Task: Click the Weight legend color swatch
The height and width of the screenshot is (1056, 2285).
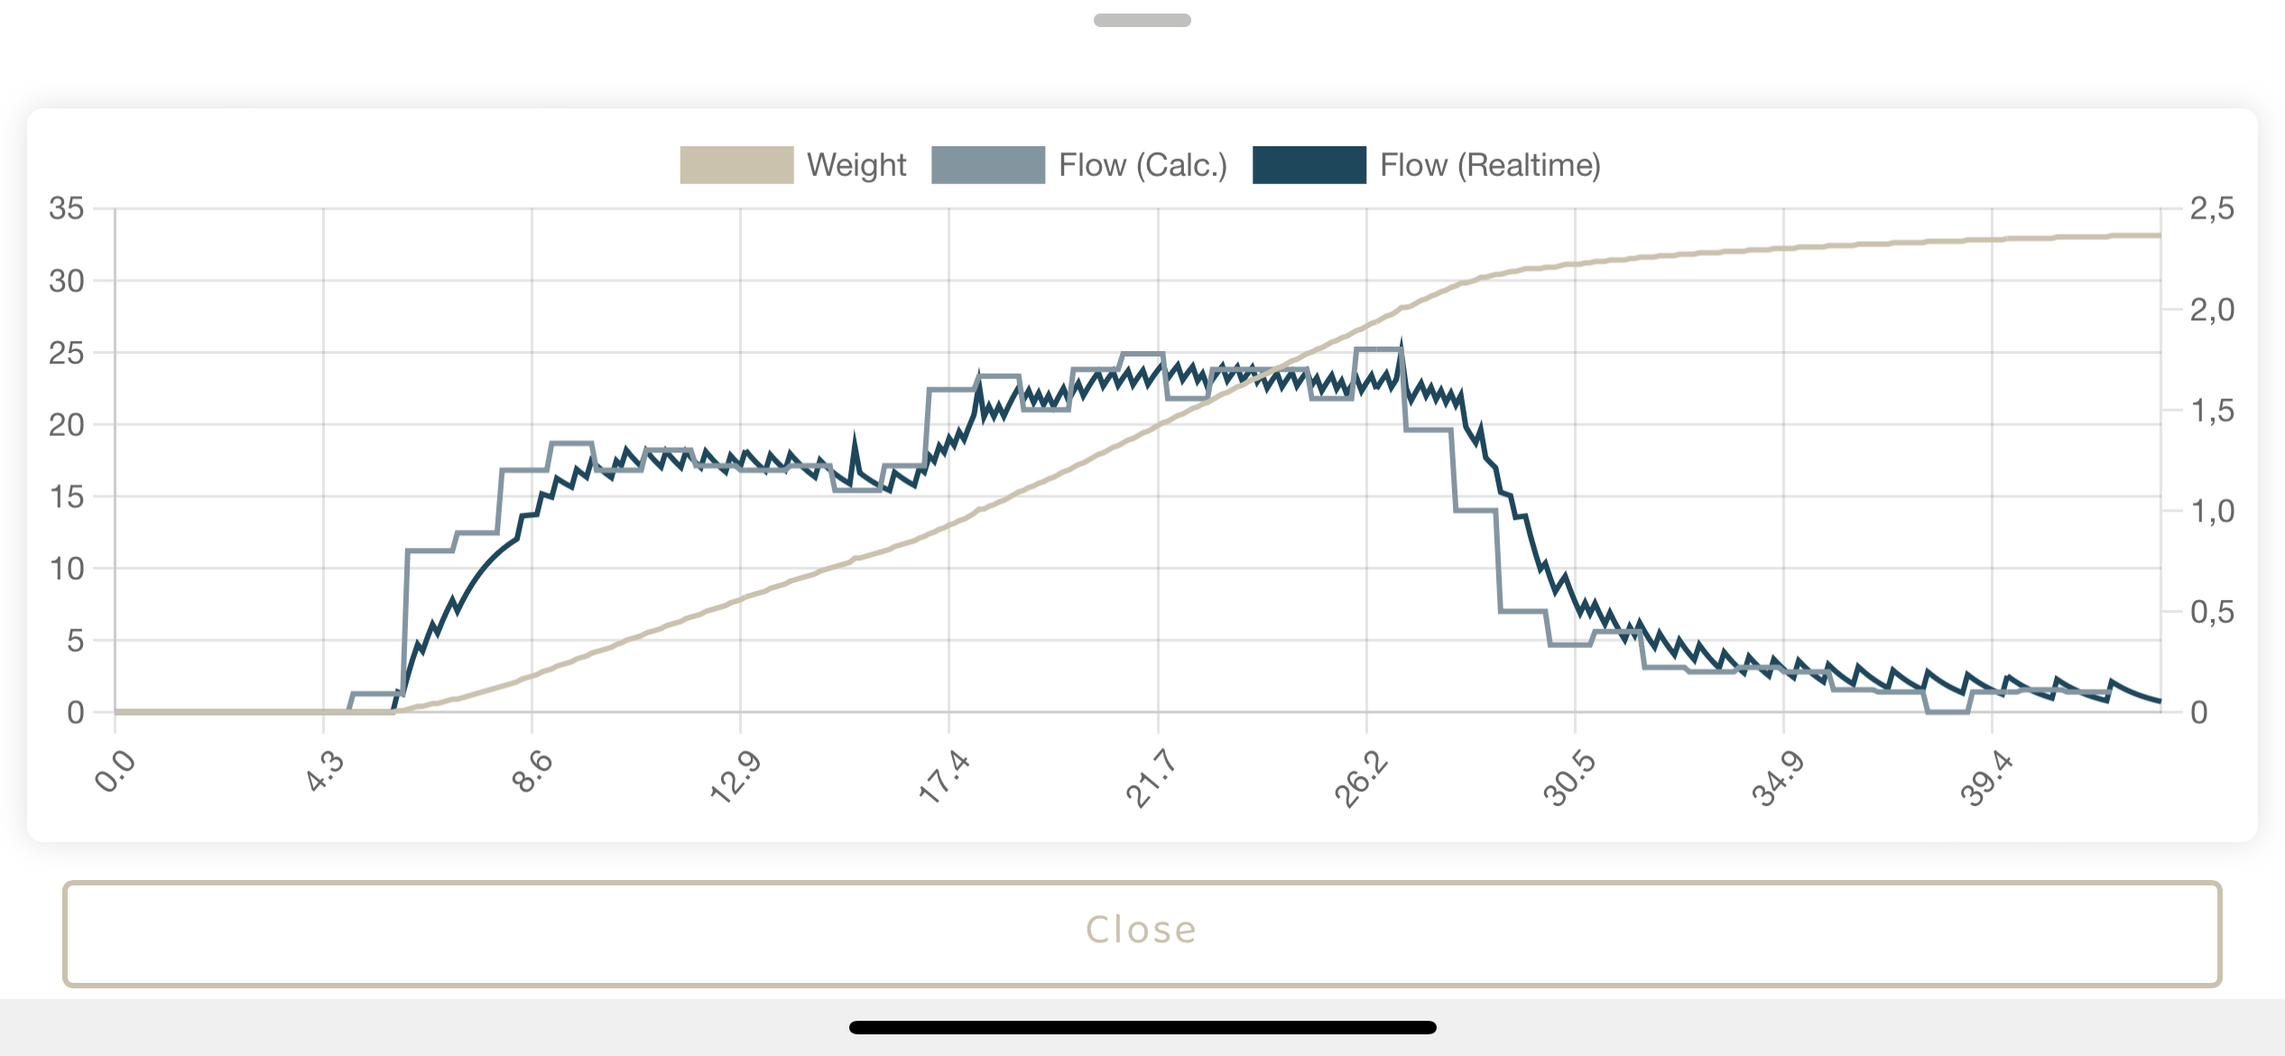Action: point(736,165)
